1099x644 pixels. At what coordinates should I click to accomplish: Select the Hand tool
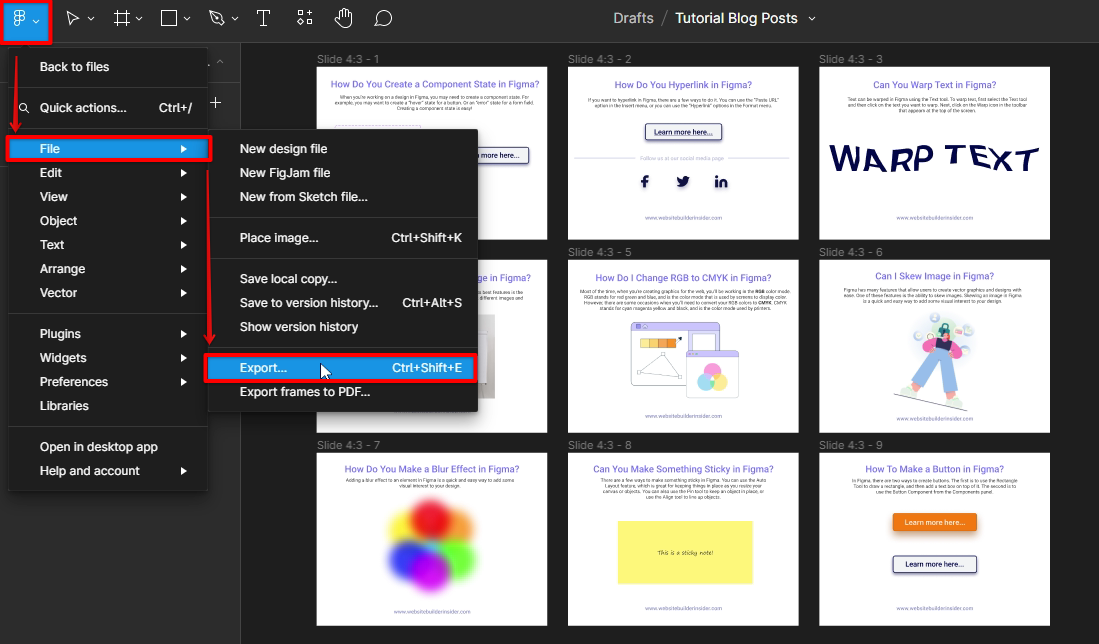click(x=343, y=19)
